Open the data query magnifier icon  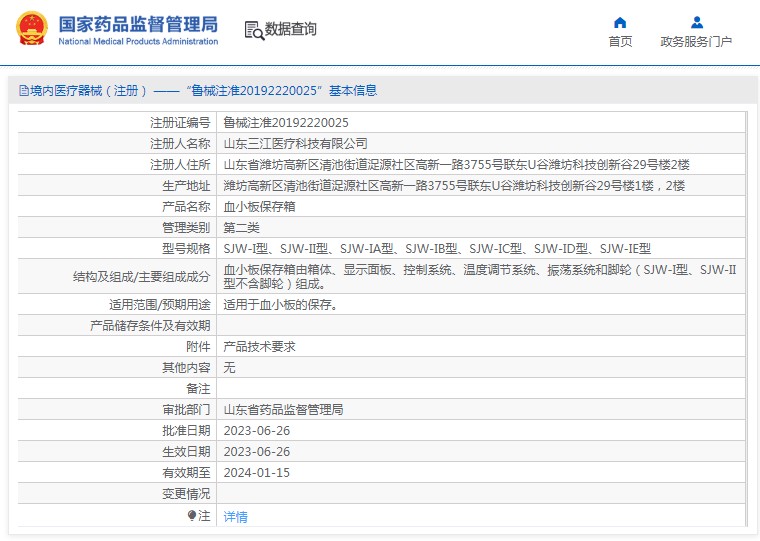click(x=254, y=31)
